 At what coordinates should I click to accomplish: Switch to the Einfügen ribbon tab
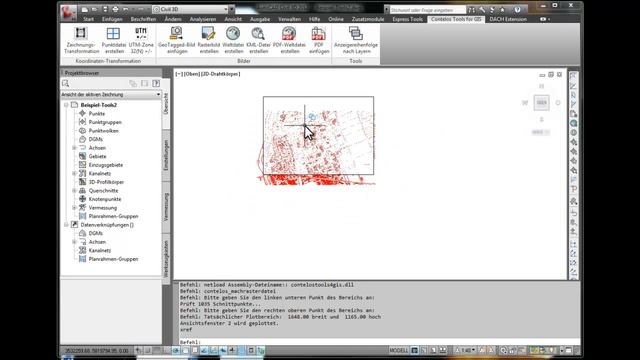[112, 19]
